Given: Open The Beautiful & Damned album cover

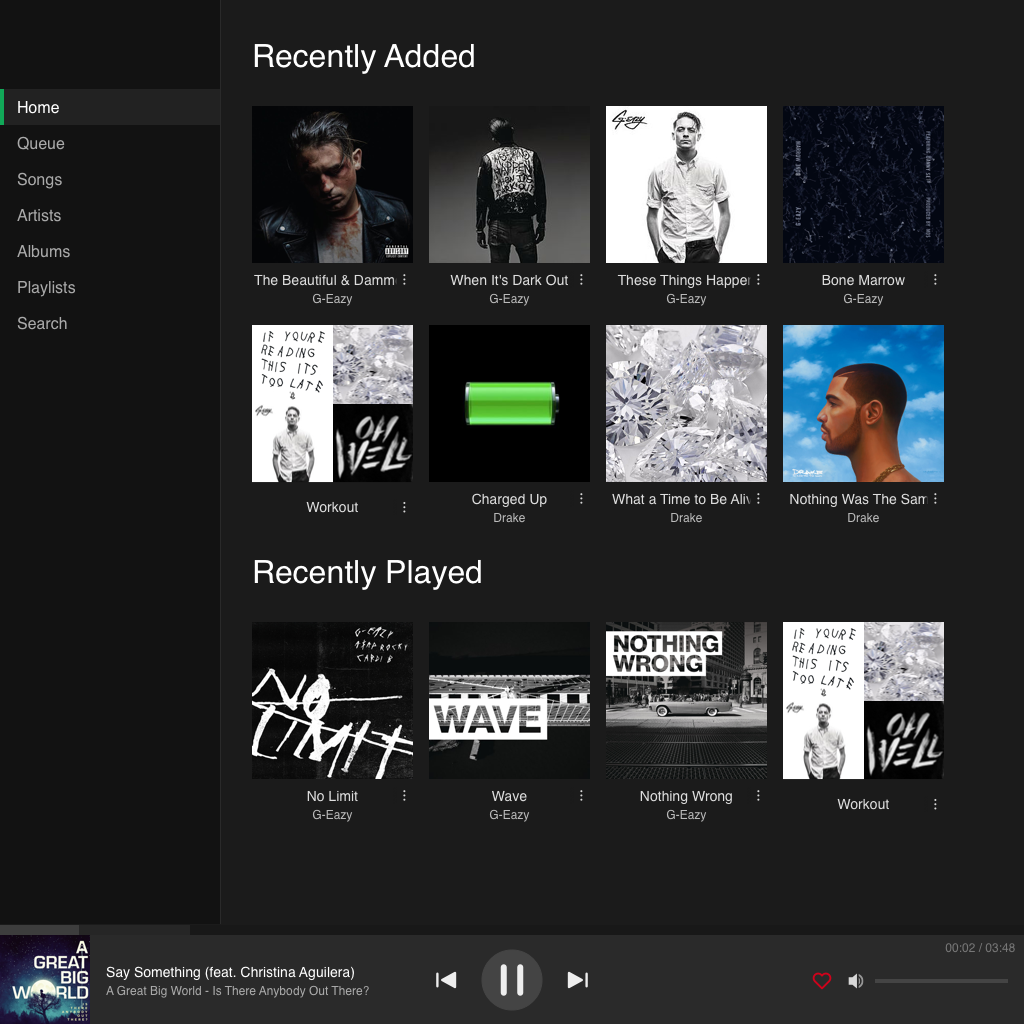Looking at the screenshot, I should coord(332,184).
